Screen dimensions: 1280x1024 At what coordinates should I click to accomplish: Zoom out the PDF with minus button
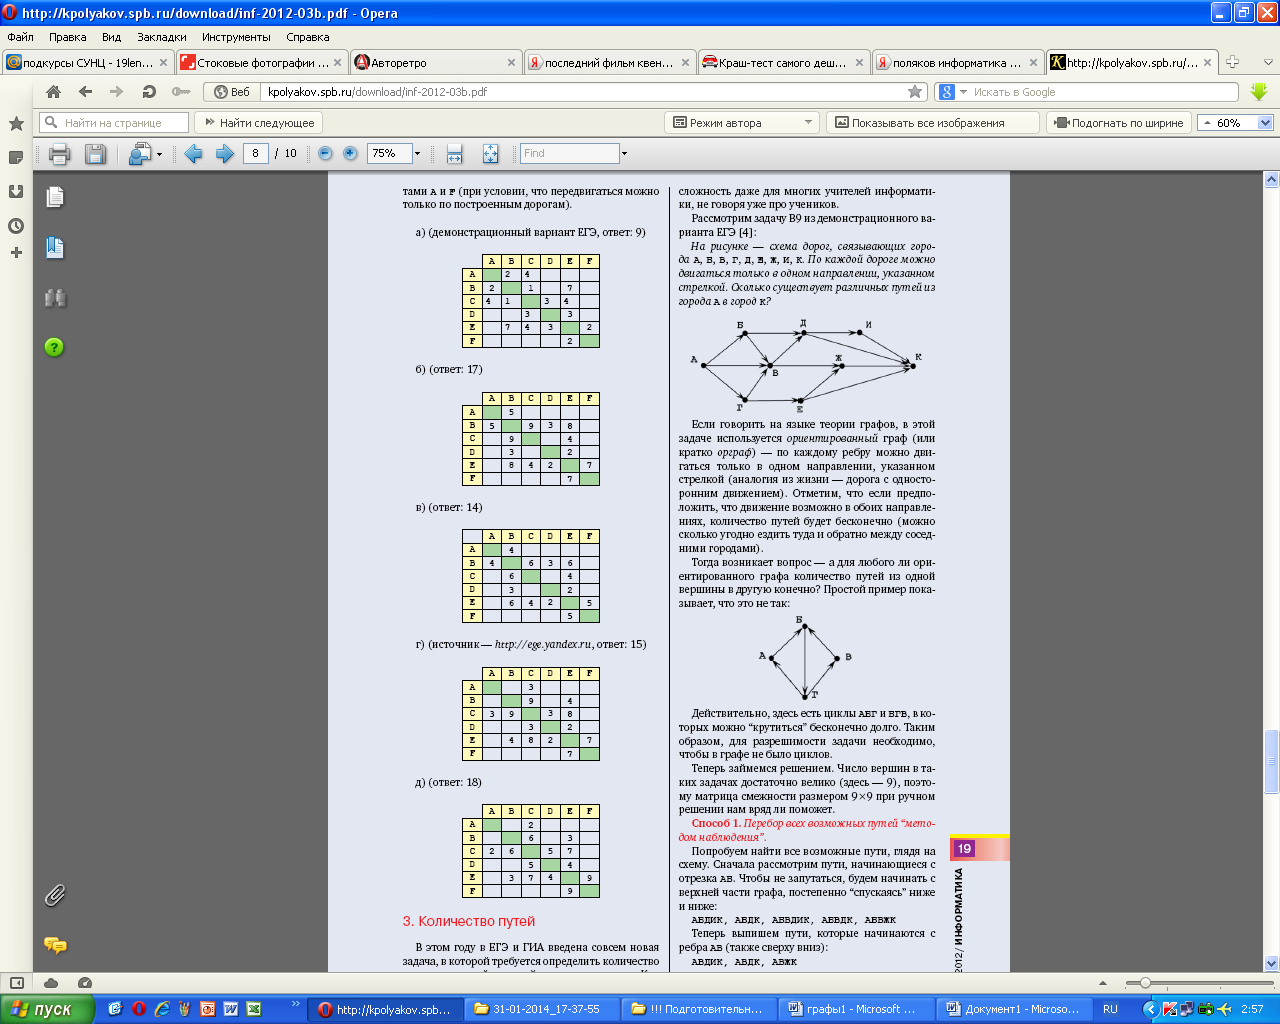pyautogui.click(x=325, y=153)
